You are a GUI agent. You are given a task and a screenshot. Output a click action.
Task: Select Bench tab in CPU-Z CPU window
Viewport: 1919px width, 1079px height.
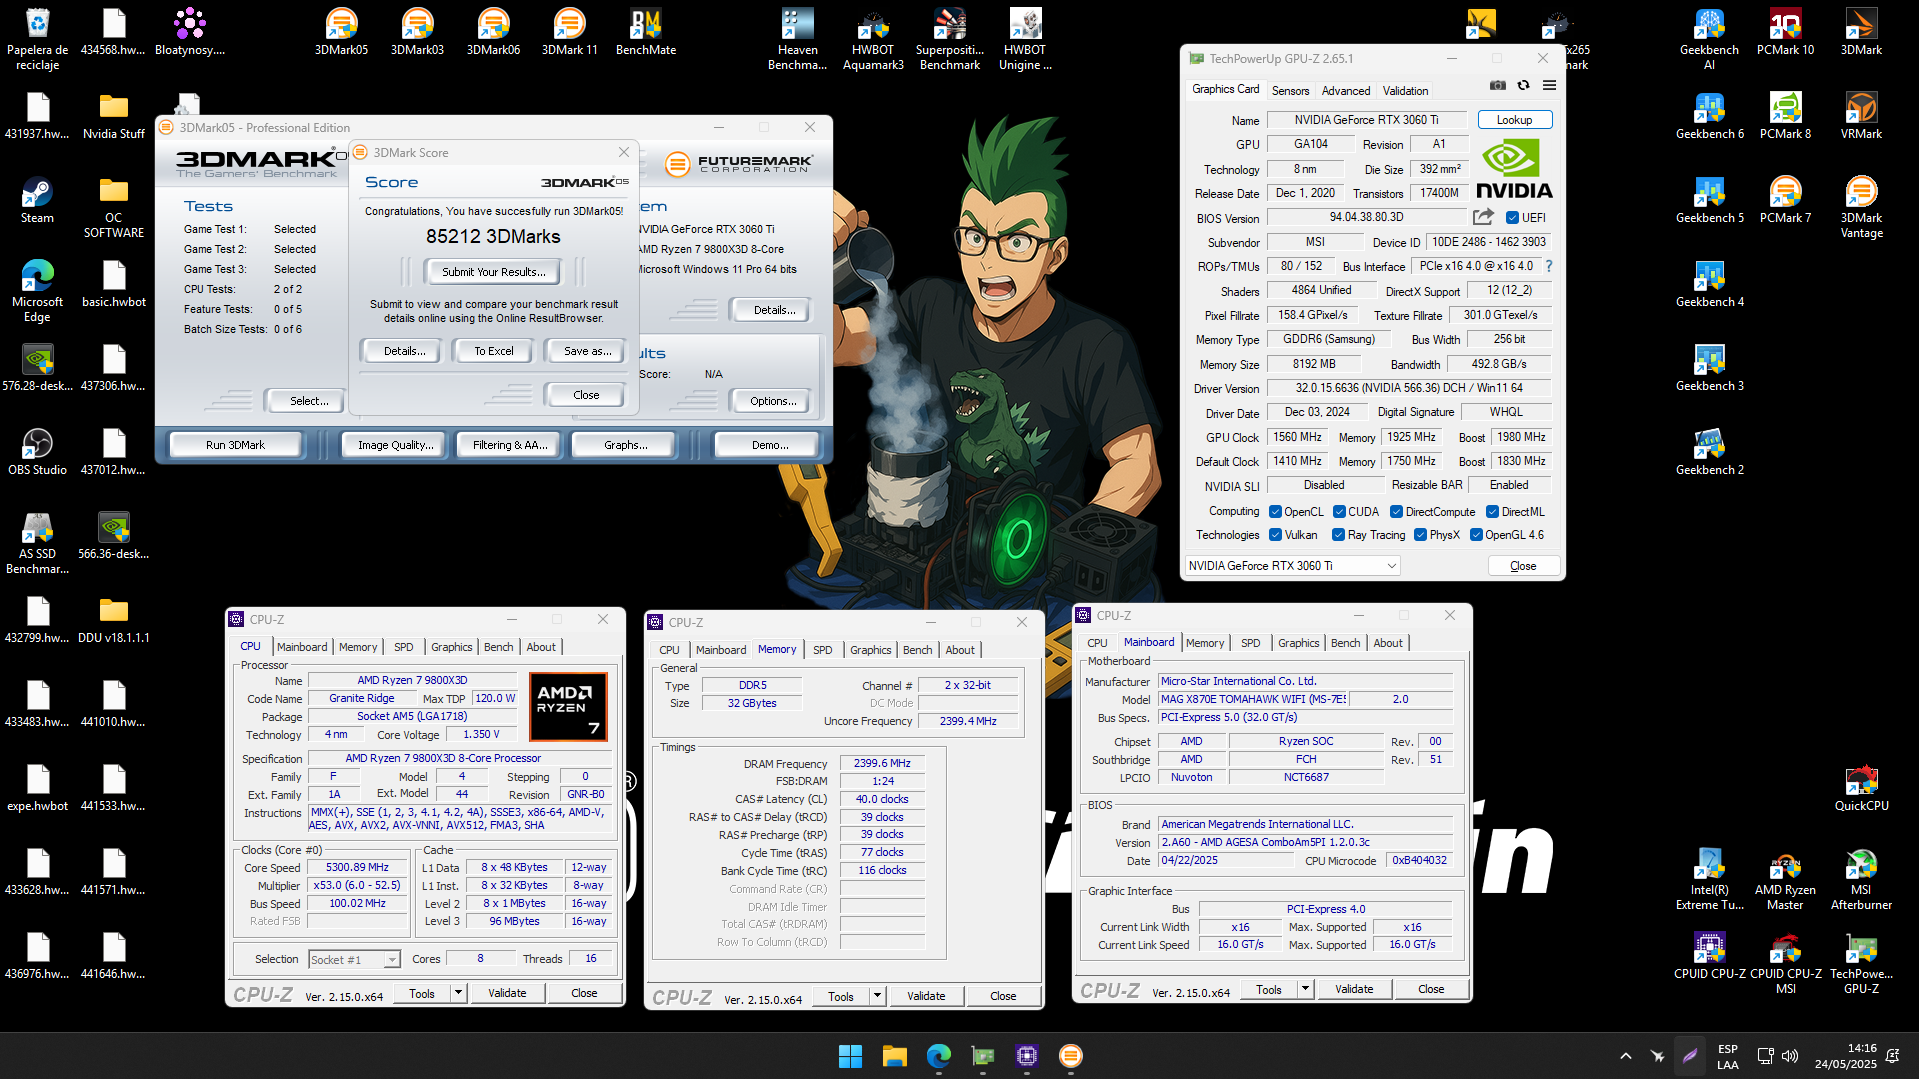tap(498, 647)
